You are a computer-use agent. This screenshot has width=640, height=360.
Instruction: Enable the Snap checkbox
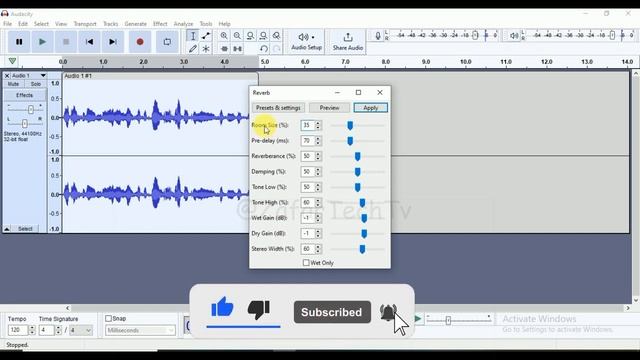coord(108,318)
